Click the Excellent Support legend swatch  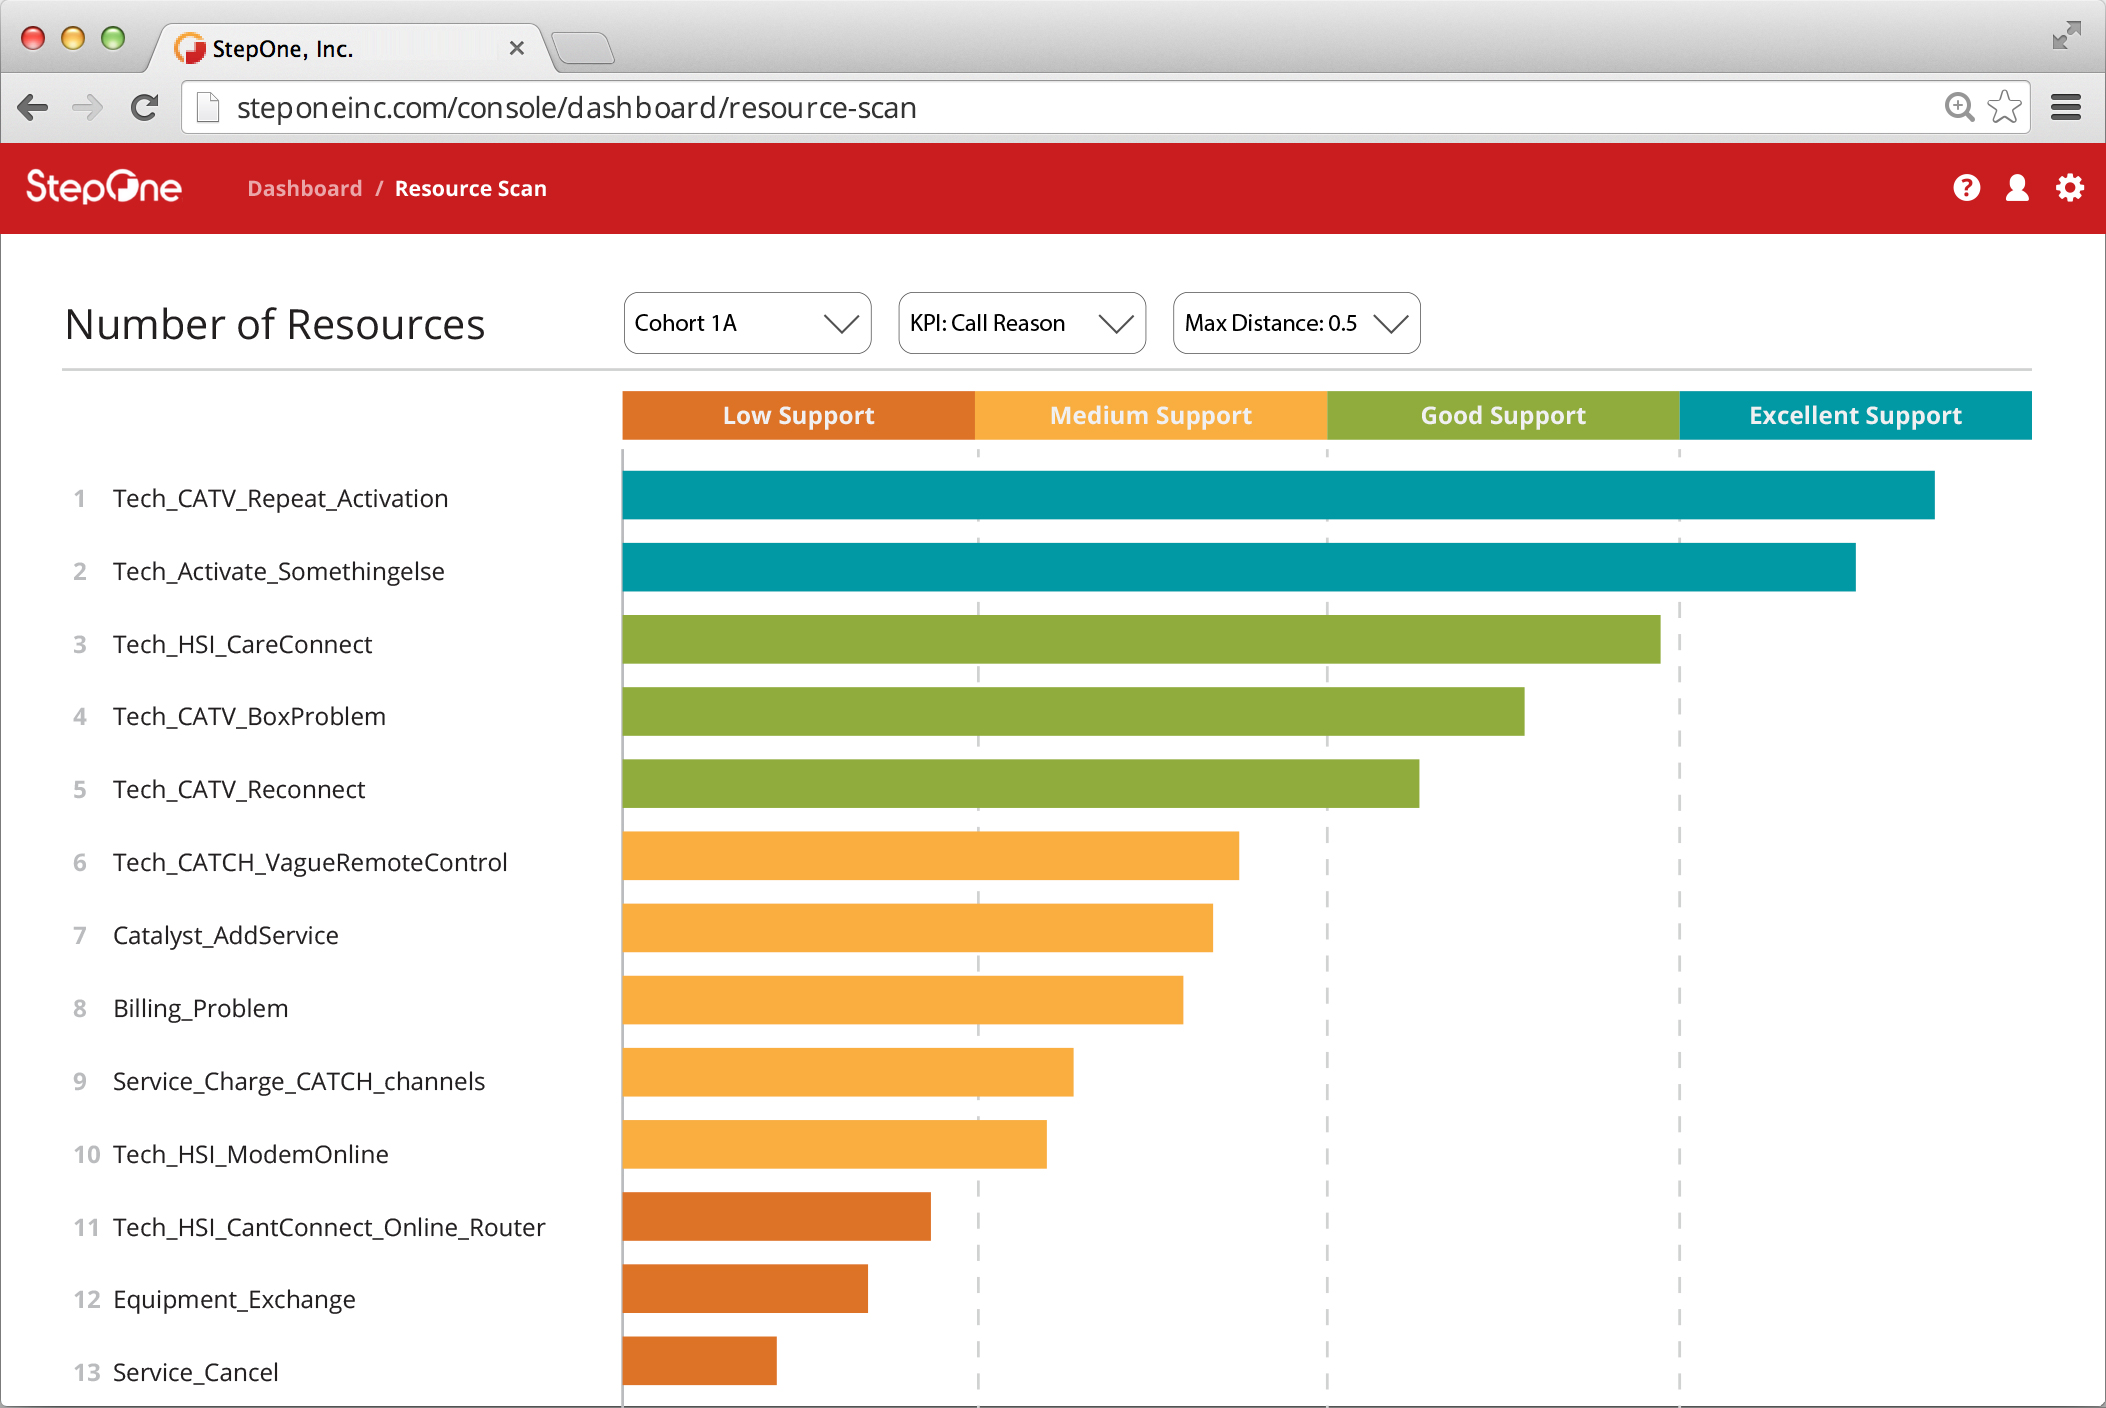pos(1855,416)
